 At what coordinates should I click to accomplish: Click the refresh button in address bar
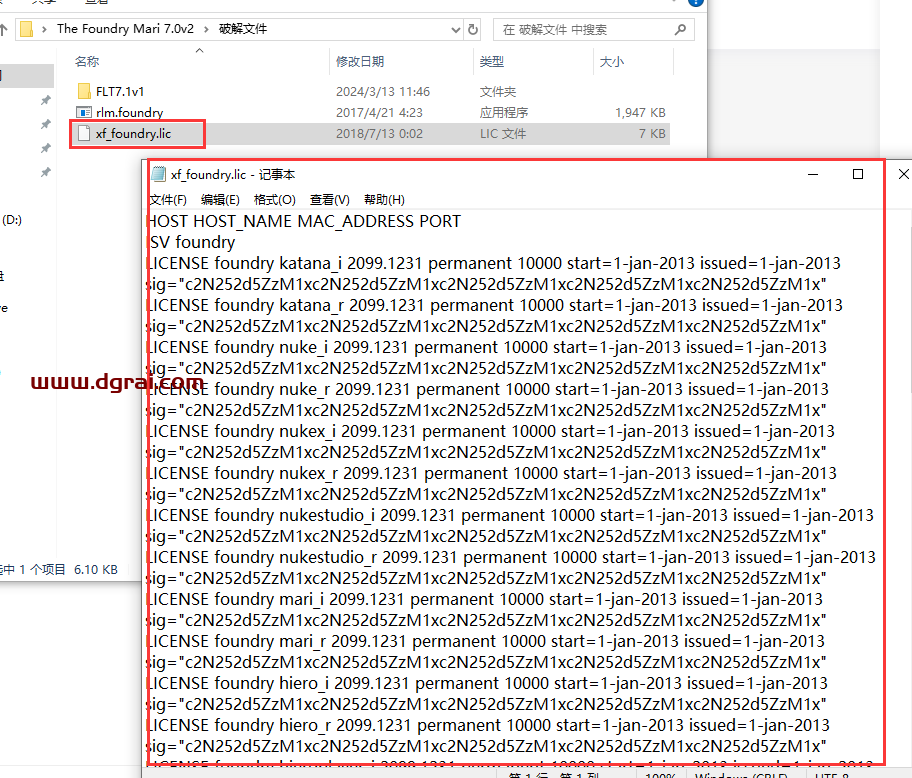pos(473,29)
